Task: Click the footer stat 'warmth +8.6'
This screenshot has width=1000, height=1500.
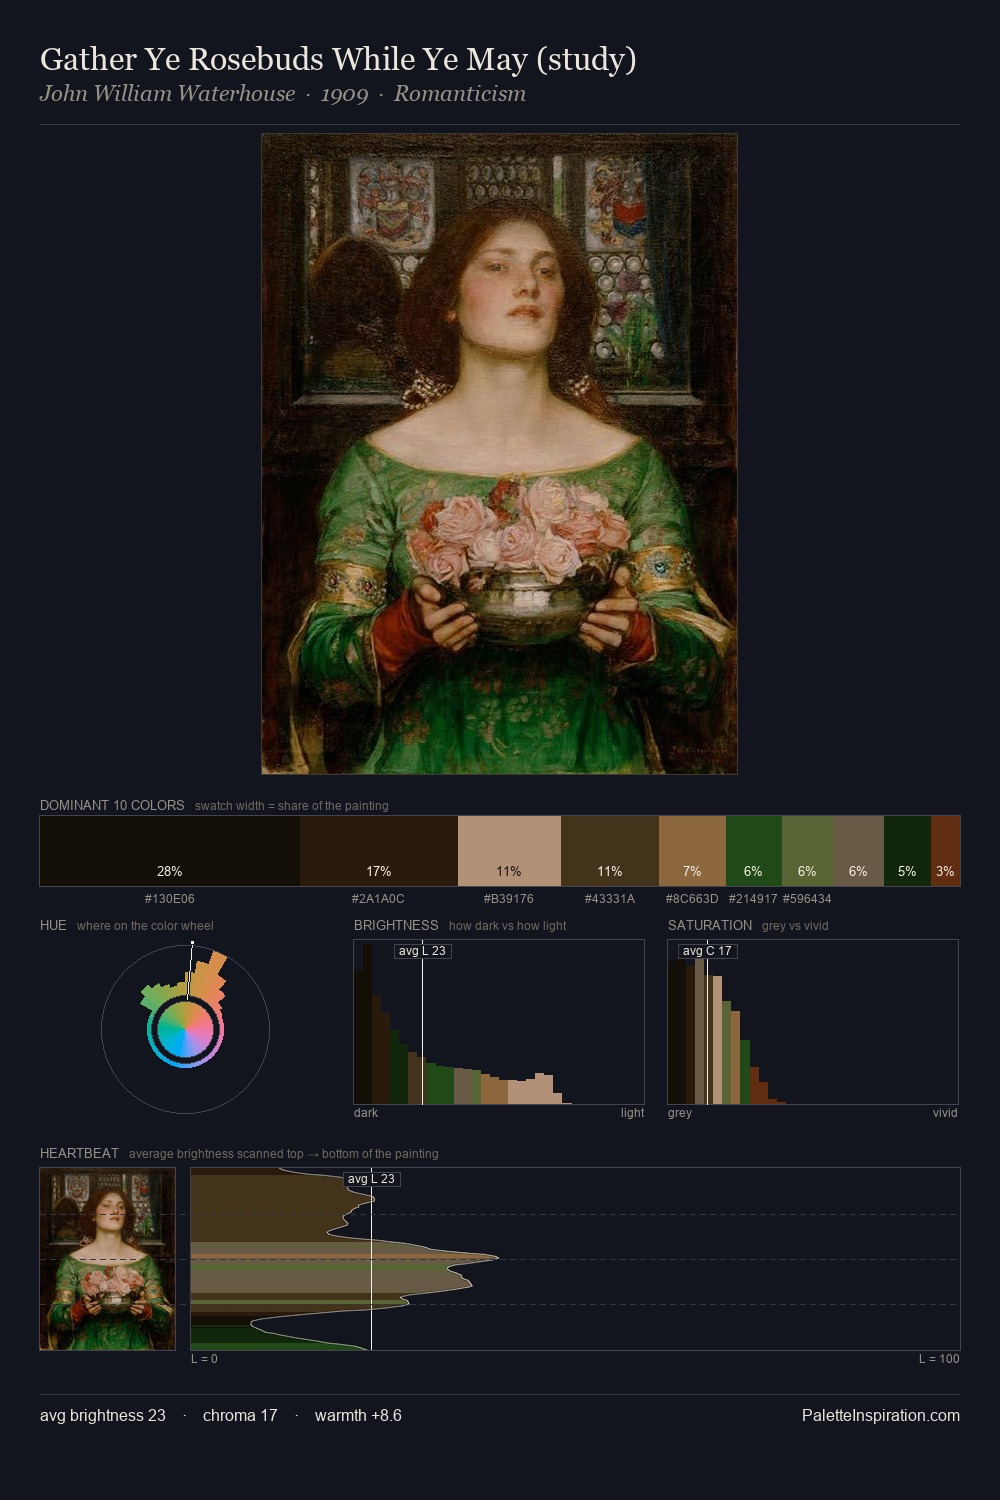Action: [x=358, y=1415]
